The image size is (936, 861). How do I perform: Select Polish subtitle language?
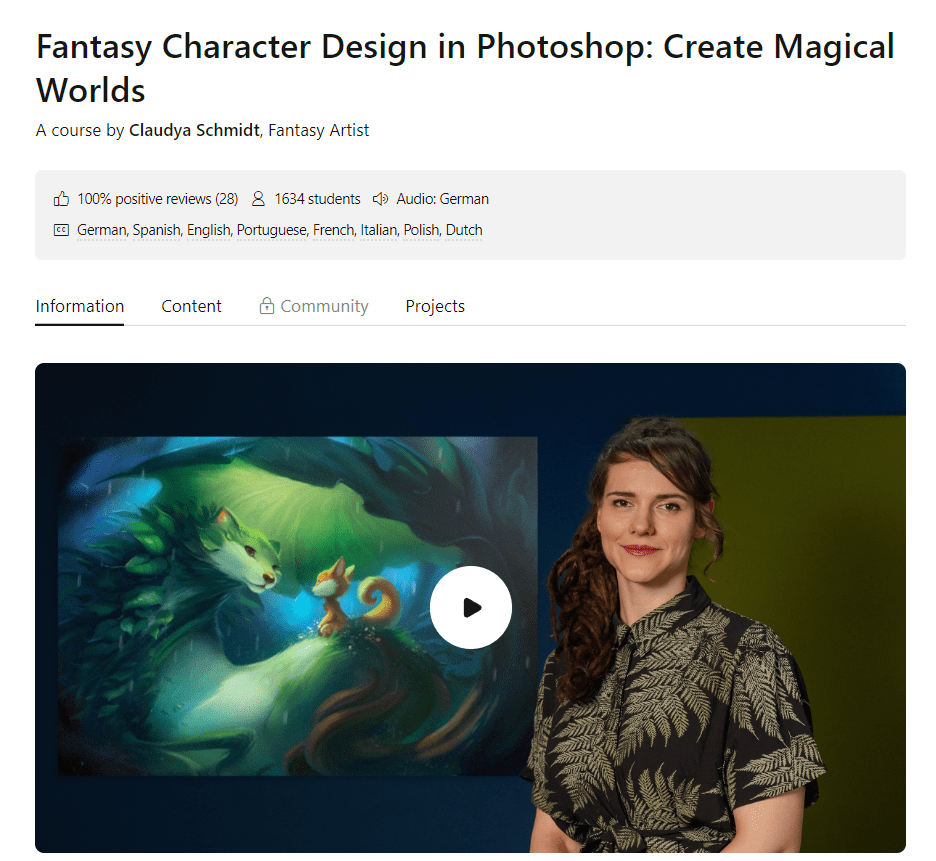tap(421, 230)
